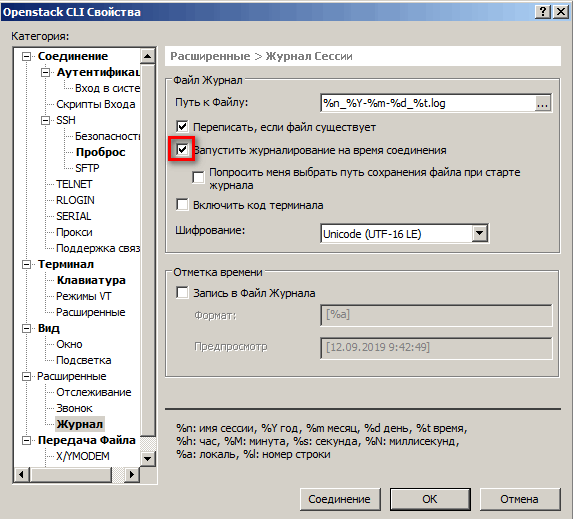Image resolution: width=573 pixels, height=519 pixels.
Task: Collapse the Соединение tree node
Action: pos(26,56)
